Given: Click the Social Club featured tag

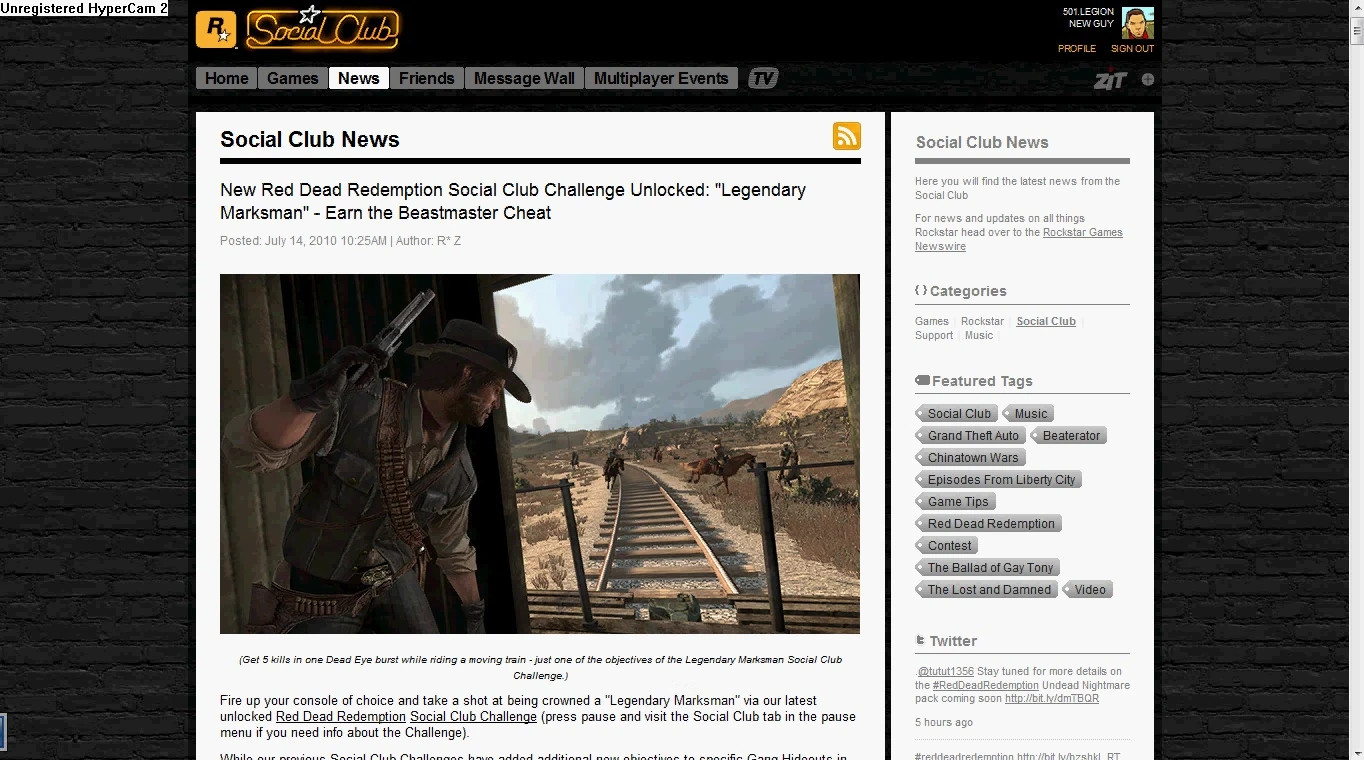Looking at the screenshot, I should (x=957, y=413).
